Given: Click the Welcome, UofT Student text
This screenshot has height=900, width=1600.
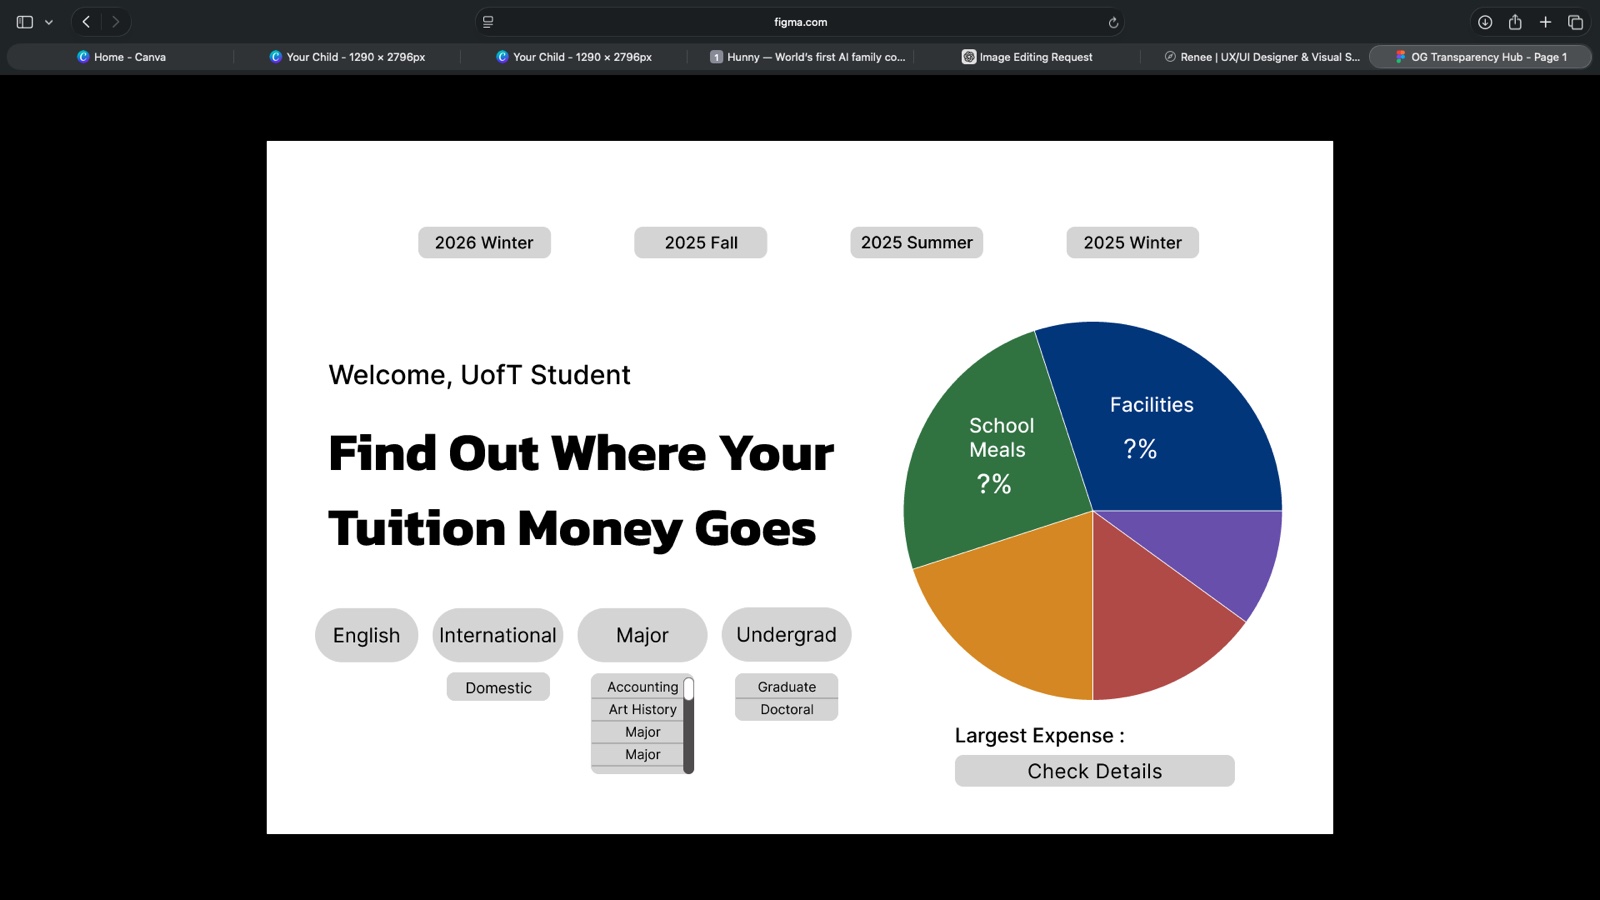Looking at the screenshot, I should pos(479,375).
